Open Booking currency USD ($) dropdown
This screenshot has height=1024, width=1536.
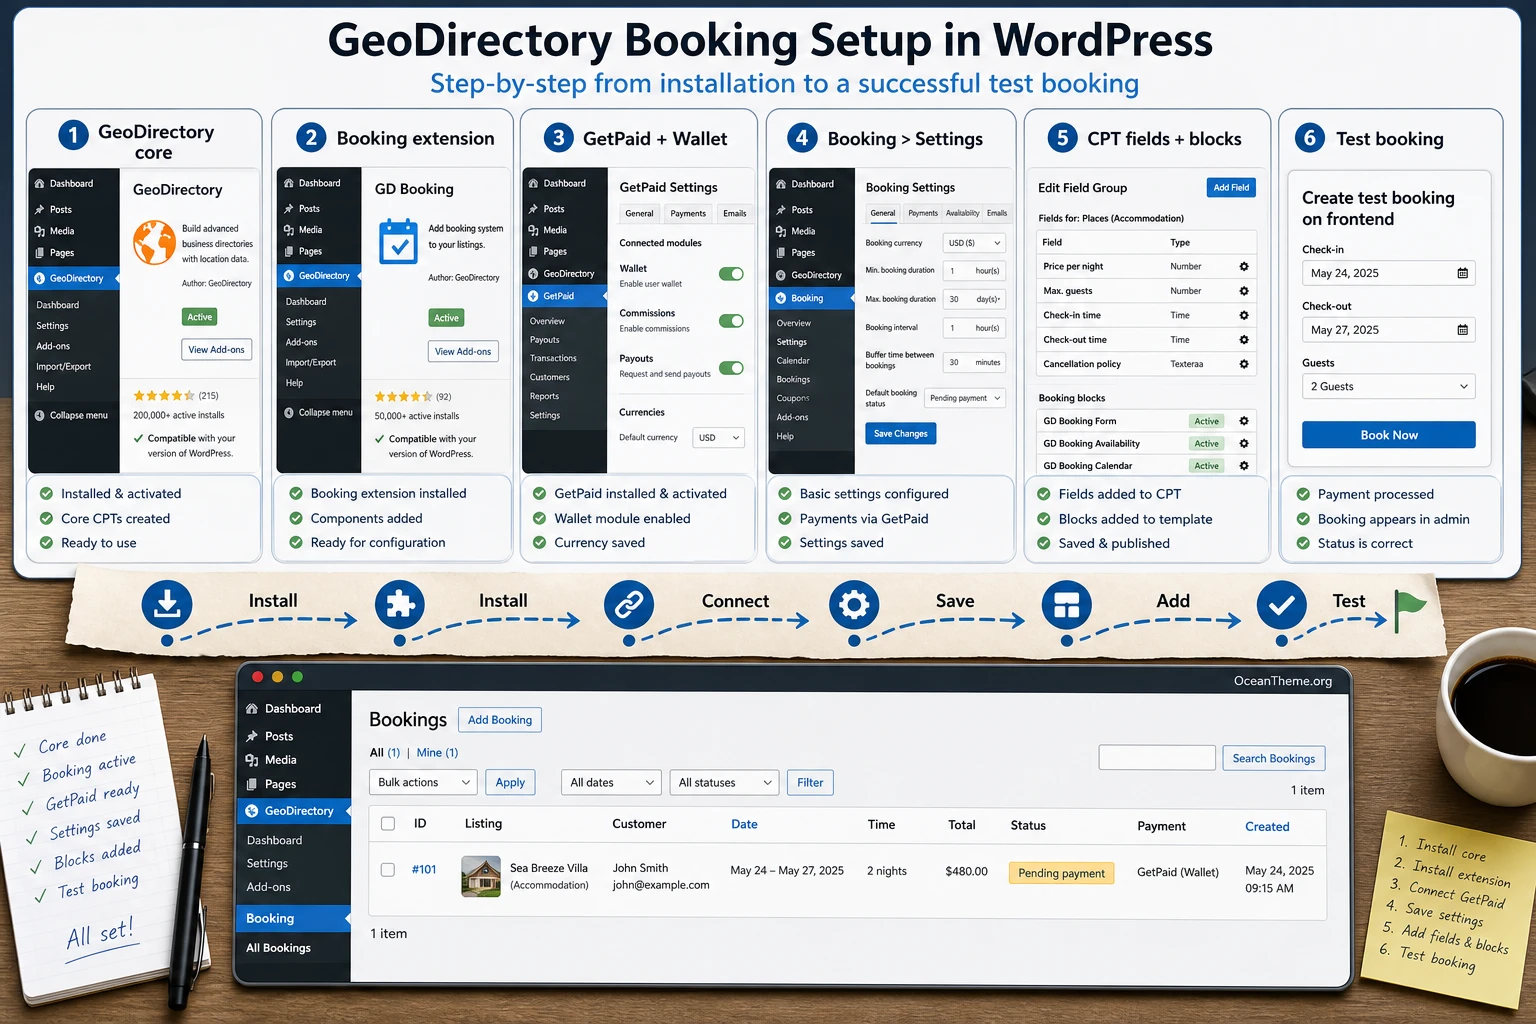click(x=974, y=243)
